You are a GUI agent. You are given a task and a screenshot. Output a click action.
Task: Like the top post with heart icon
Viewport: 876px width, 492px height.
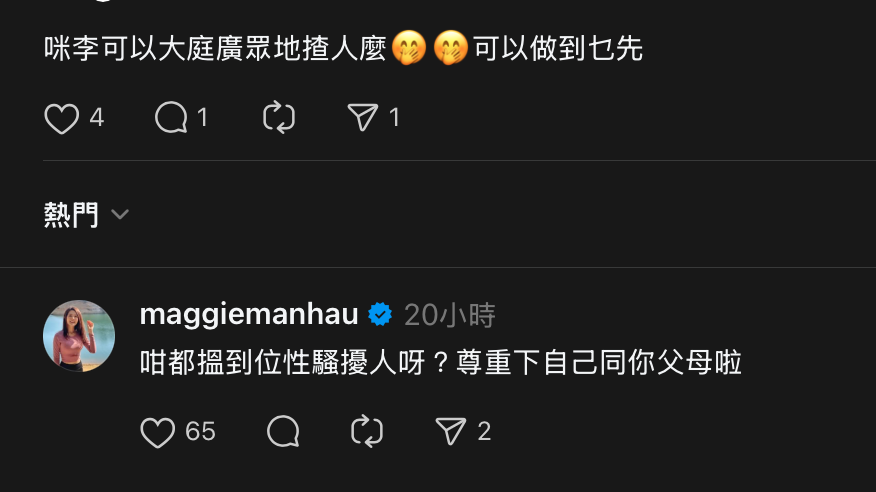(x=61, y=118)
